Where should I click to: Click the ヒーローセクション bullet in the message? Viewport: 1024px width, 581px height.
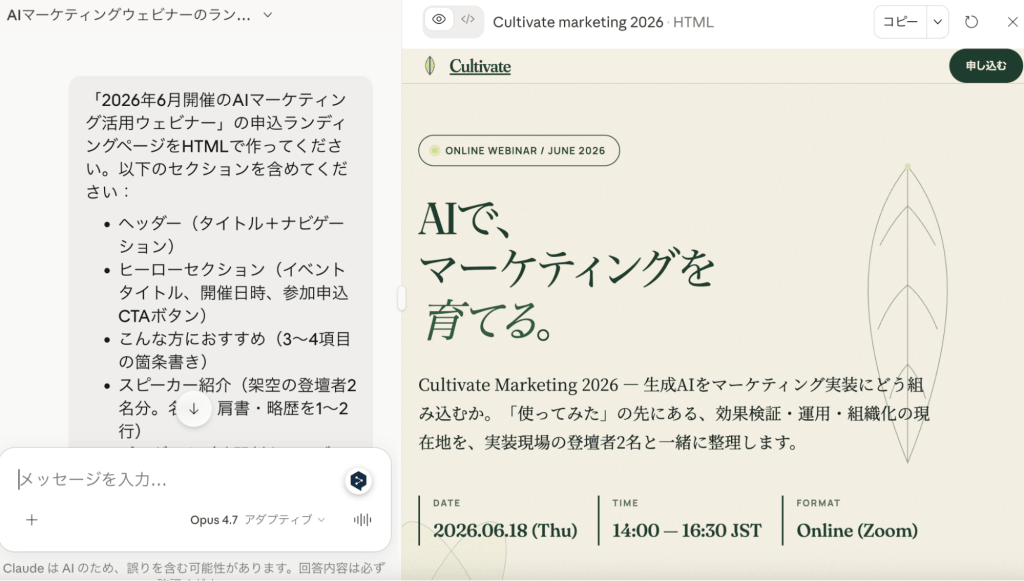coord(233,292)
